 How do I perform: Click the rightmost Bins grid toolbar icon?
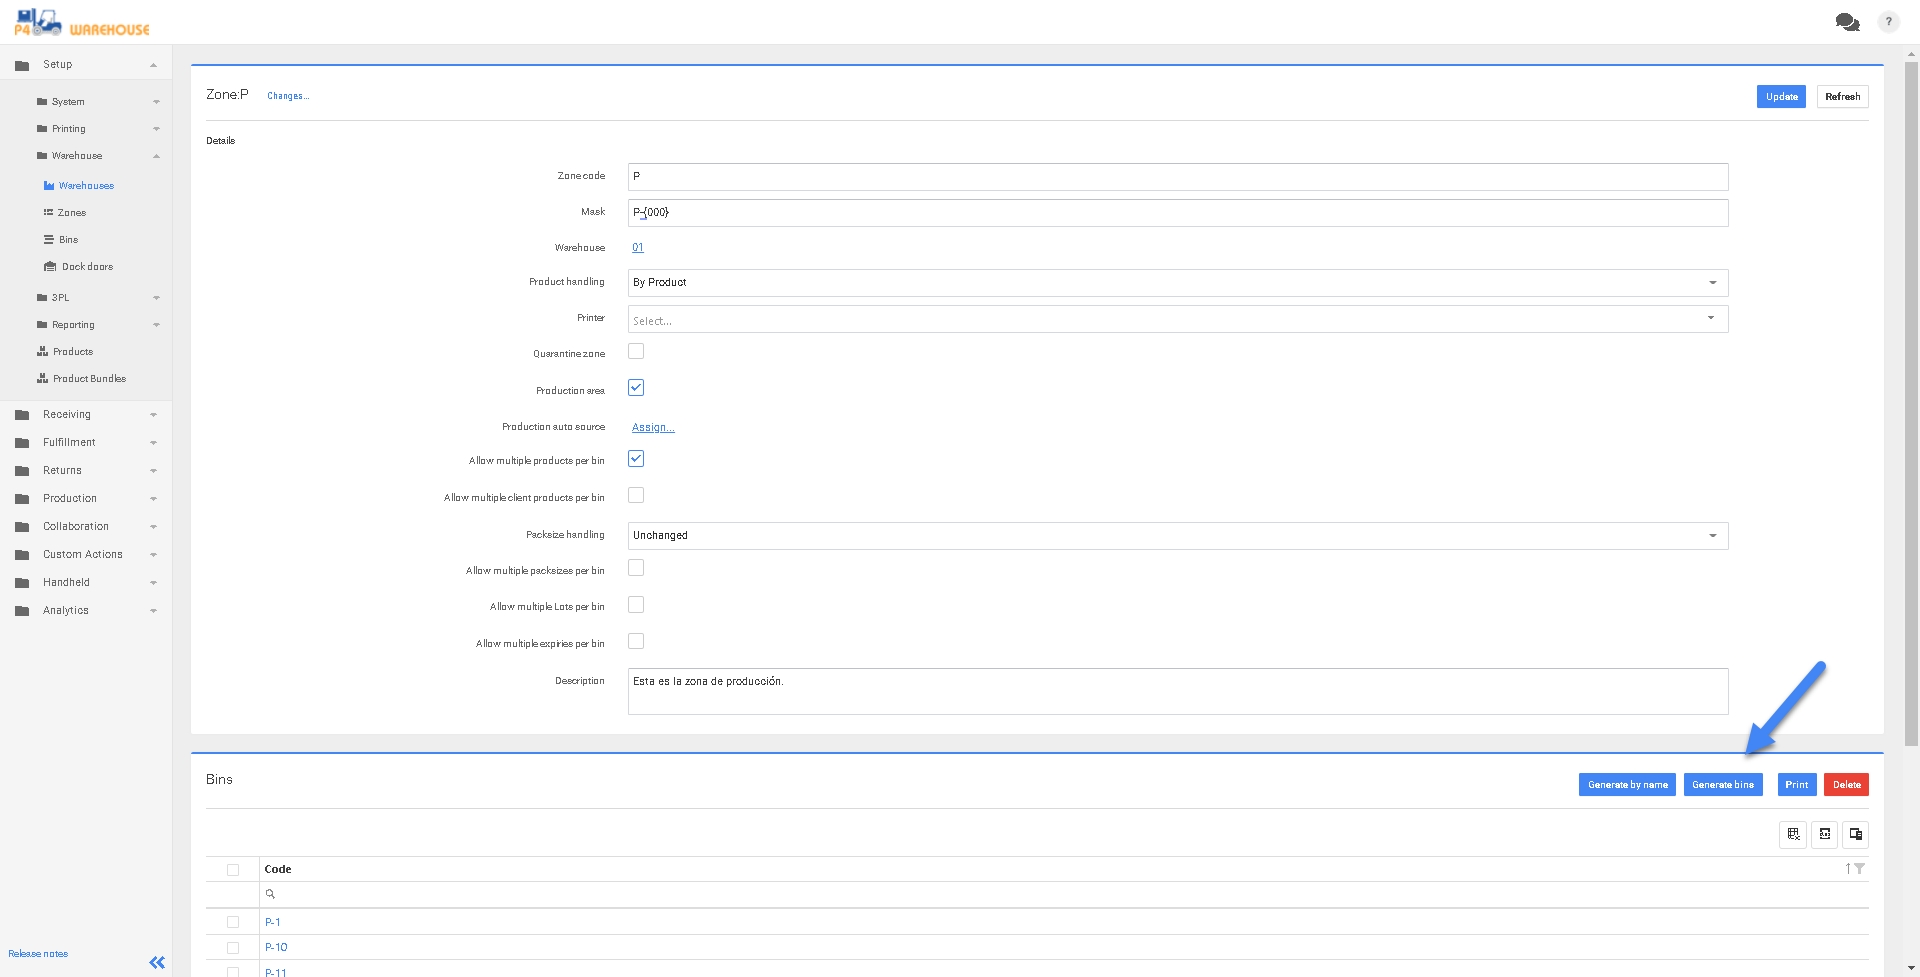1855,834
